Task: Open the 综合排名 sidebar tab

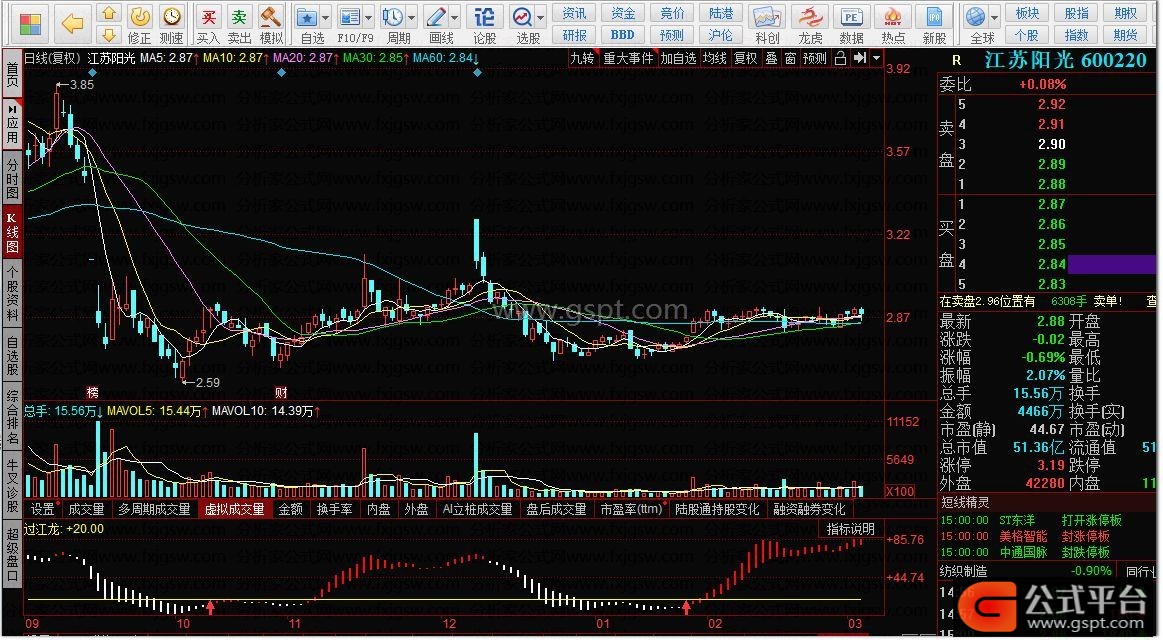Action: [13, 418]
